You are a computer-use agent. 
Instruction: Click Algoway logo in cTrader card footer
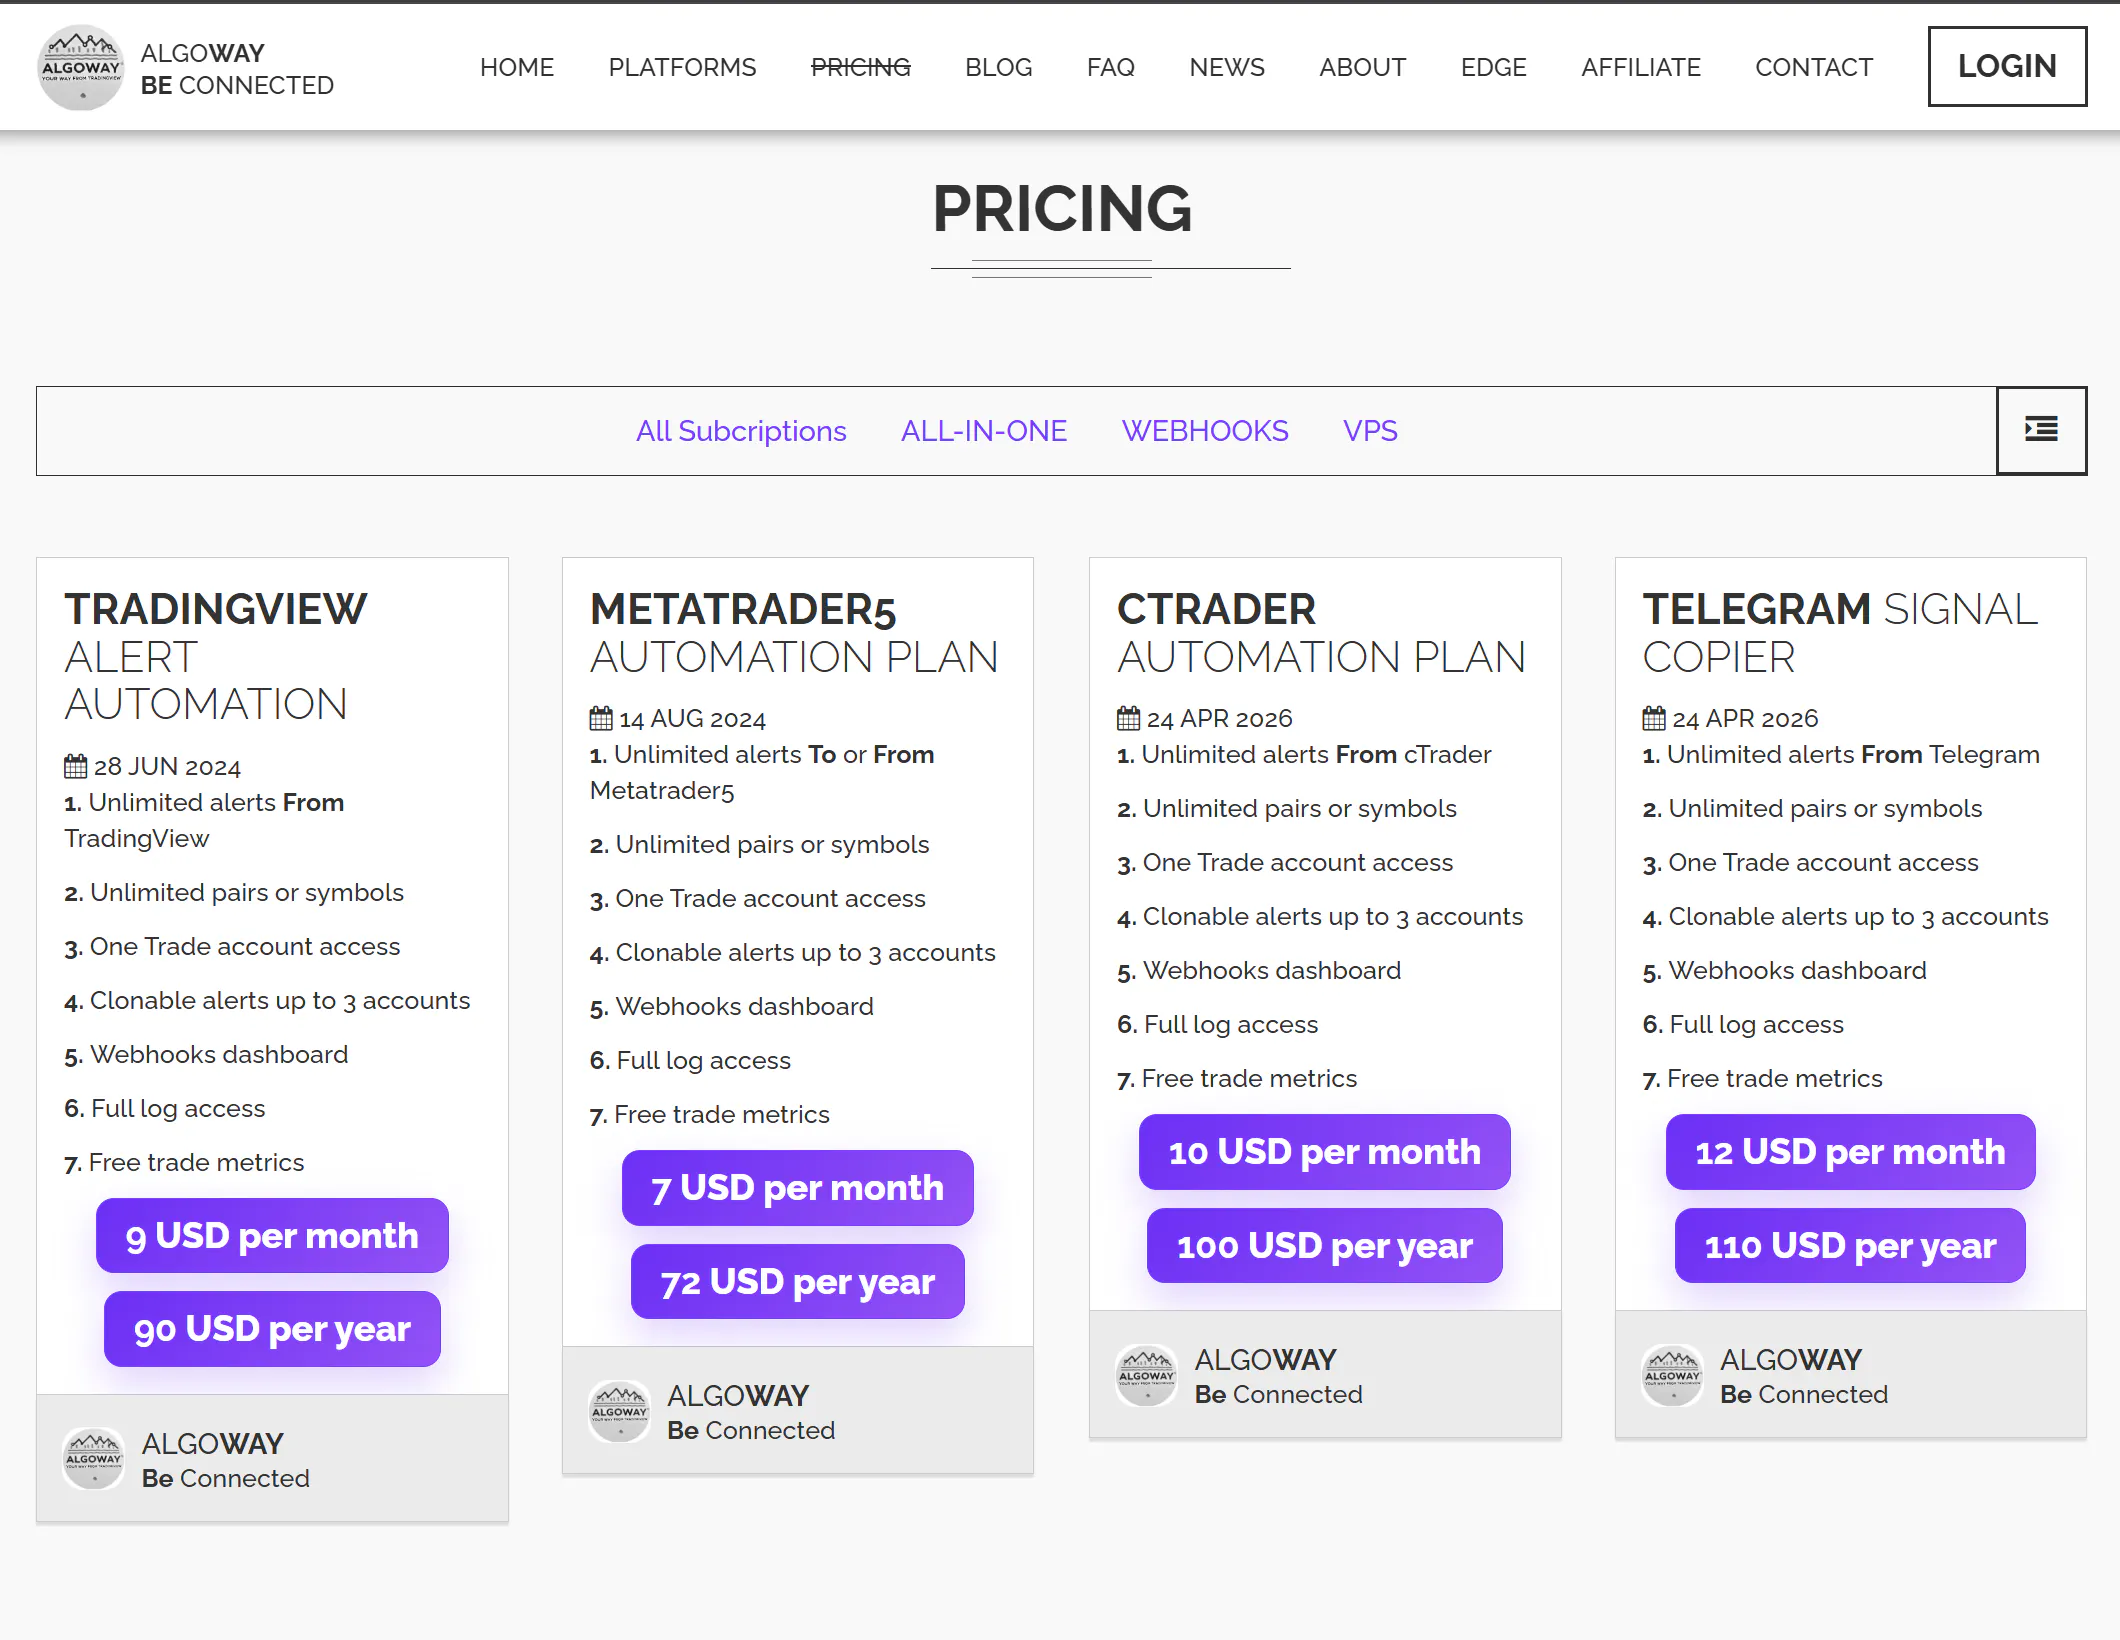(x=1147, y=1375)
